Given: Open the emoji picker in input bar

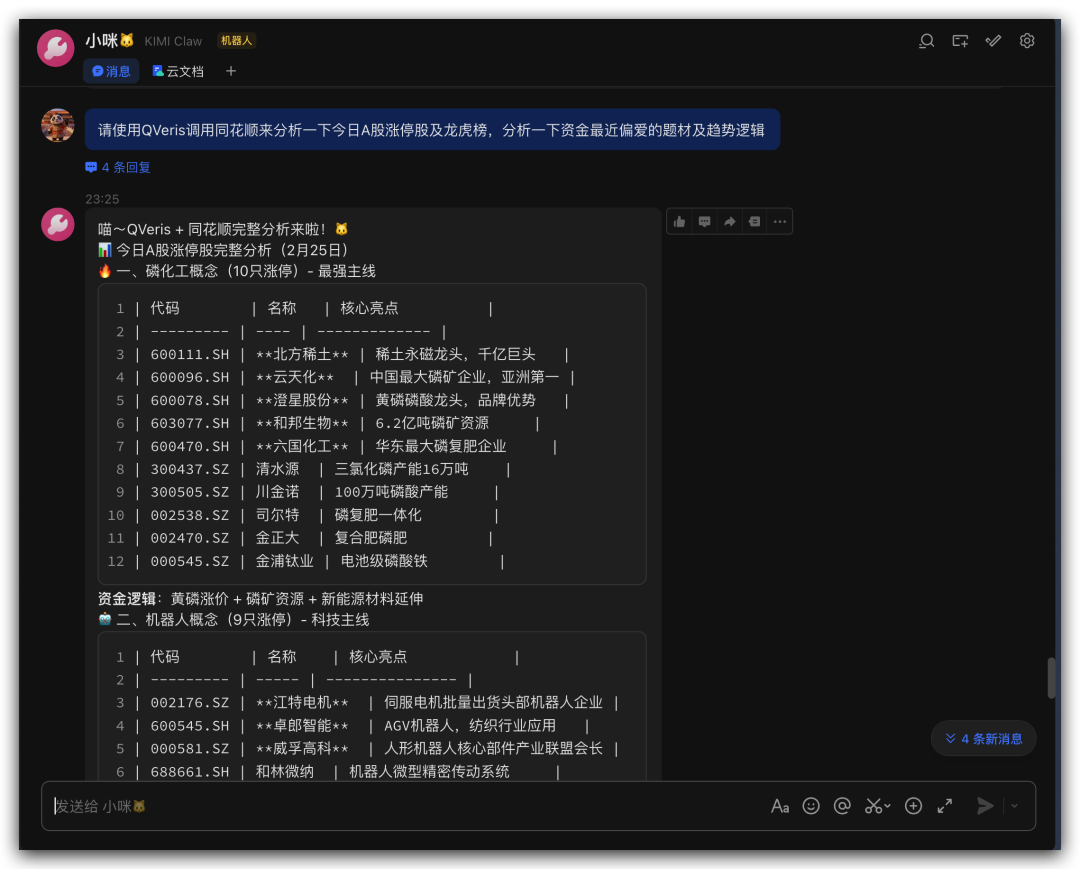Looking at the screenshot, I should pos(811,806).
